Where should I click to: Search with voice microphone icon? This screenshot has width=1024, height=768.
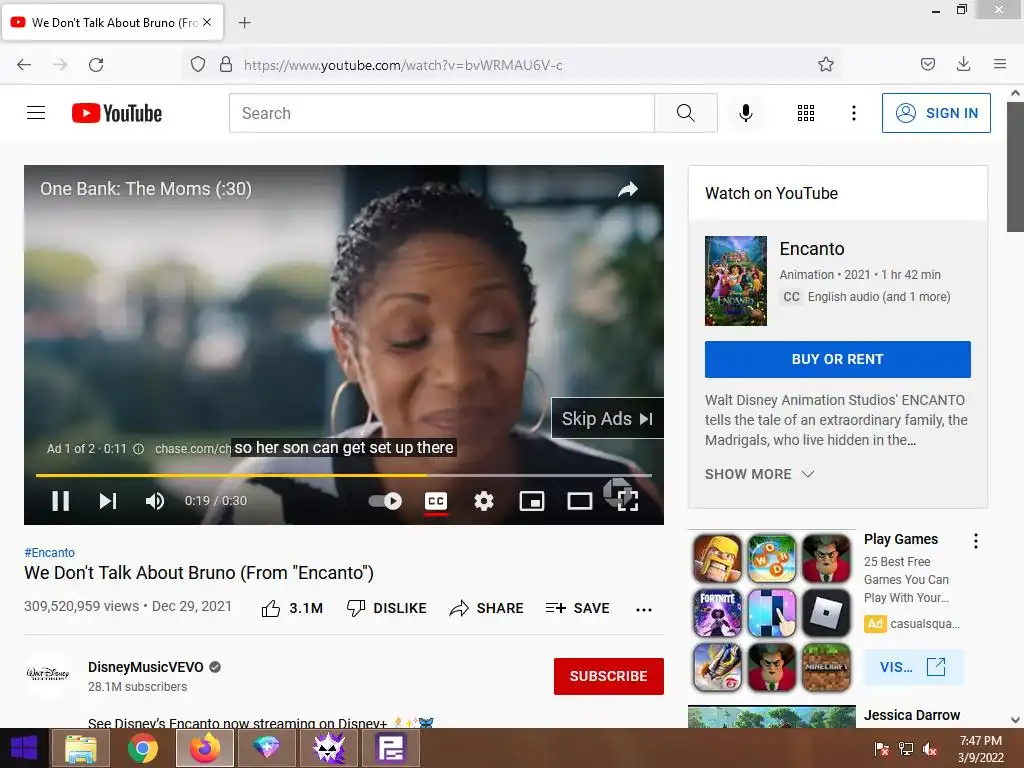click(x=746, y=113)
